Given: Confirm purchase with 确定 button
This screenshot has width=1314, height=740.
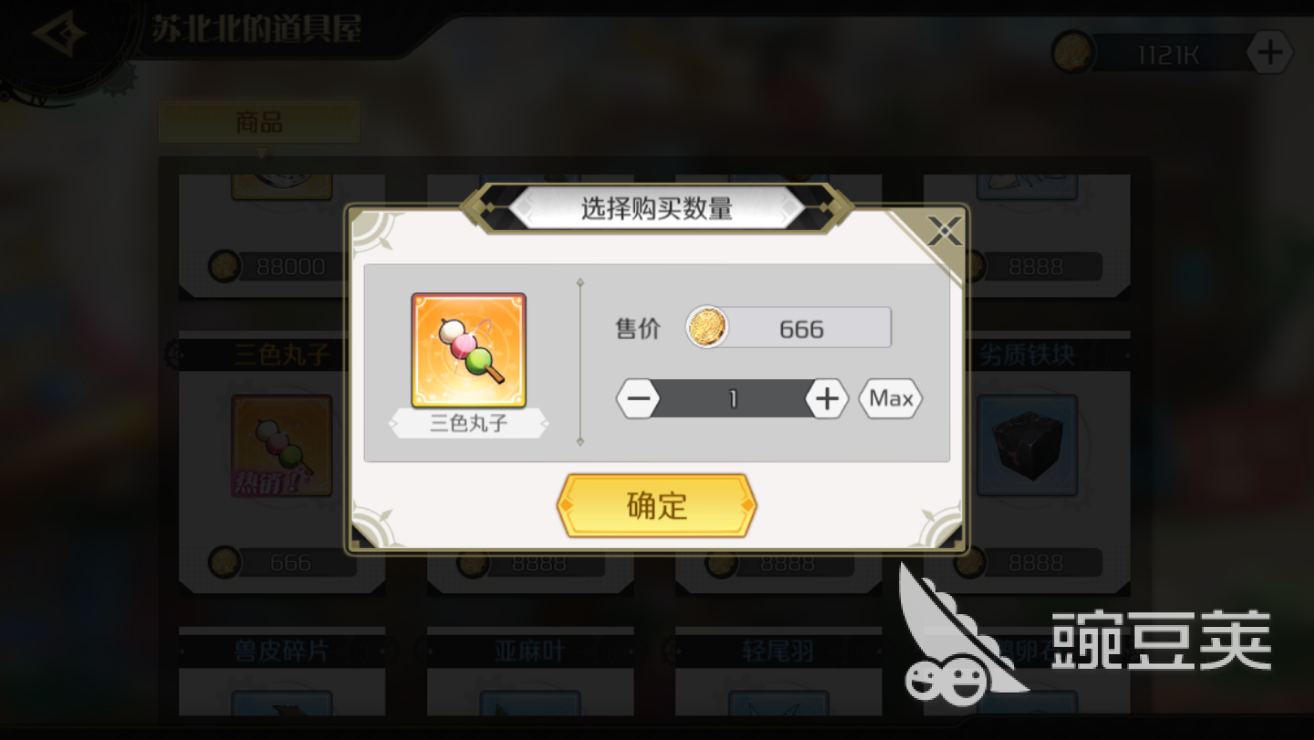Looking at the screenshot, I should coord(657,505).
